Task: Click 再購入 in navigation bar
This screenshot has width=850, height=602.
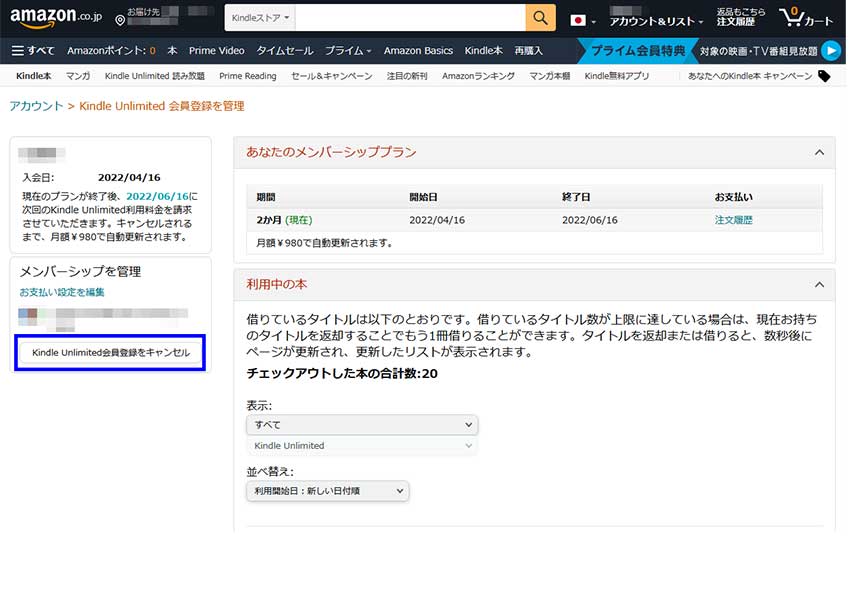Action: (x=528, y=50)
